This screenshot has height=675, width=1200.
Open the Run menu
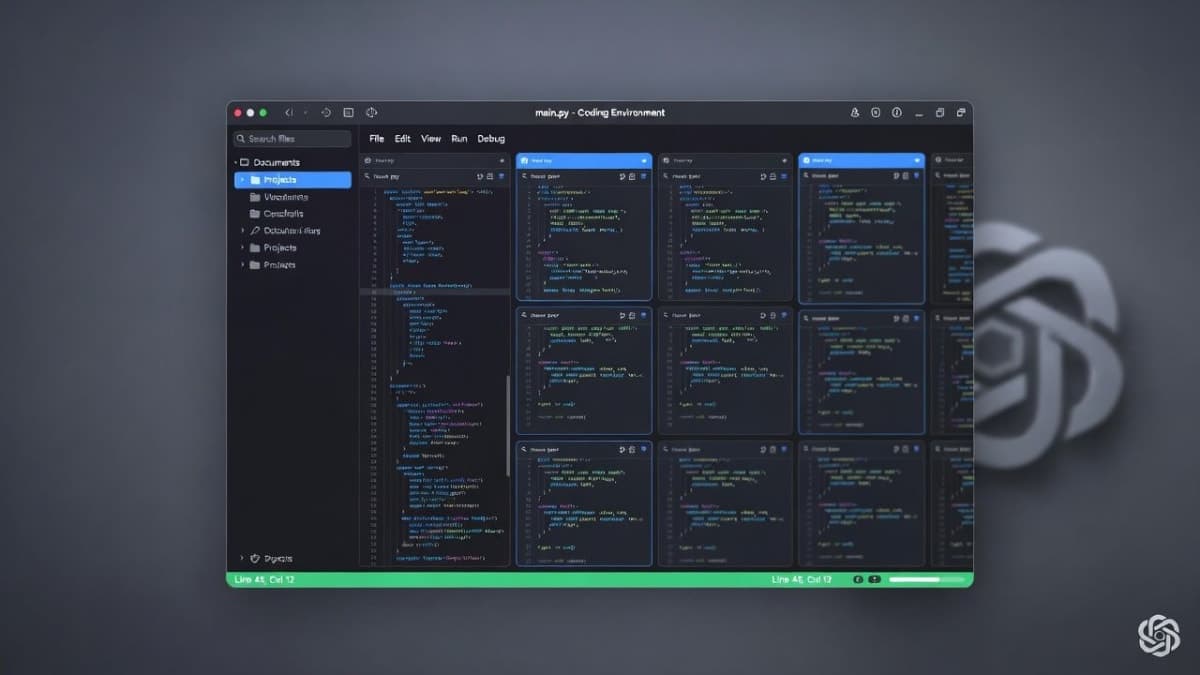click(459, 138)
